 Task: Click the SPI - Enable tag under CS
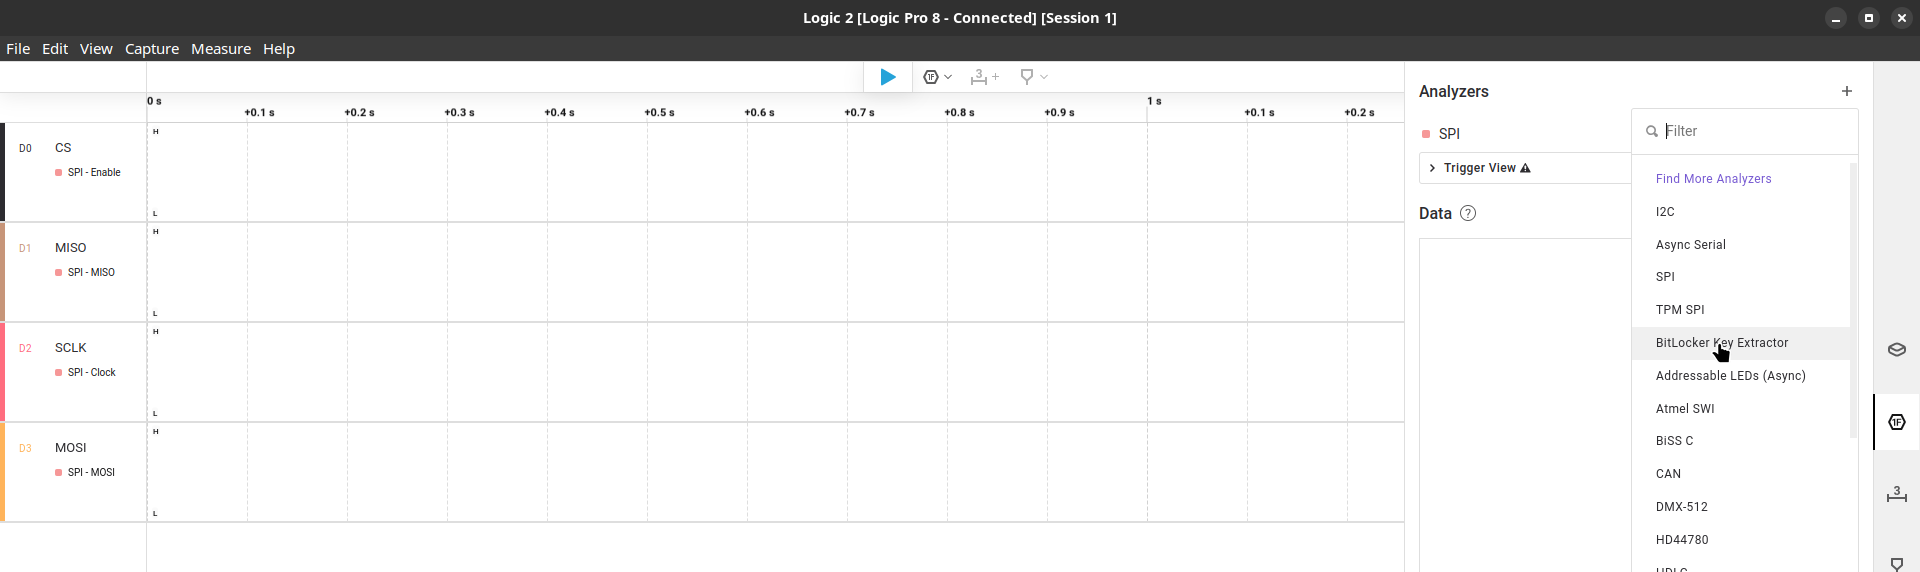click(93, 173)
